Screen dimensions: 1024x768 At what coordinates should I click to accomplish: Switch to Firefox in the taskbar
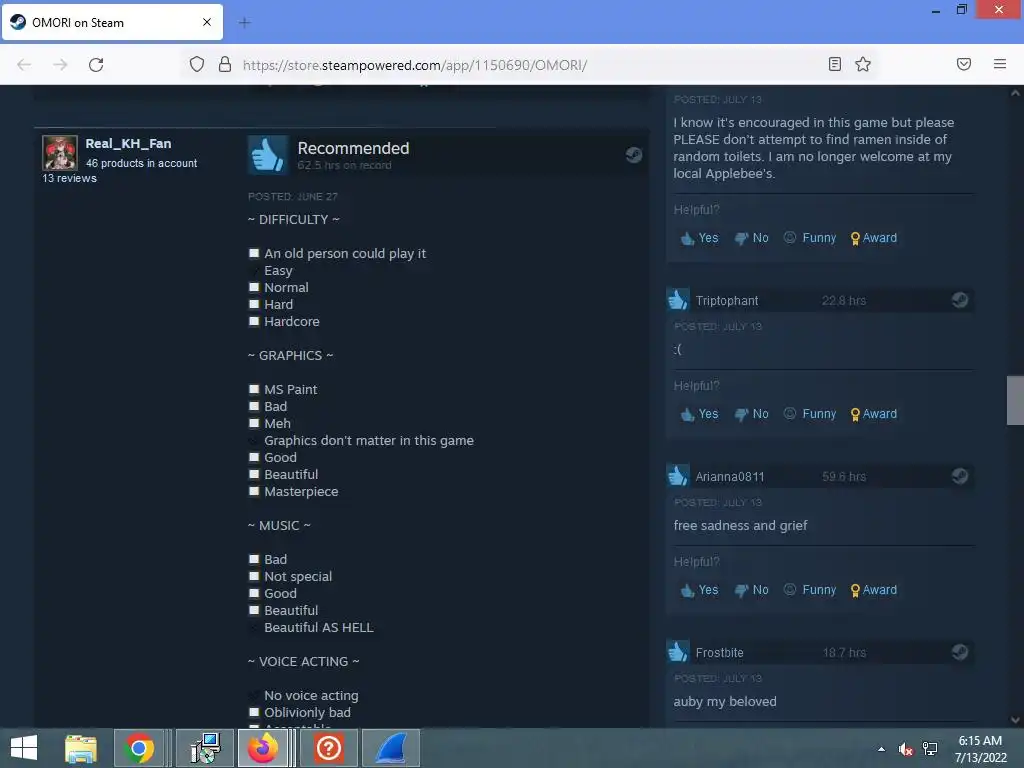pyautogui.click(x=263, y=748)
